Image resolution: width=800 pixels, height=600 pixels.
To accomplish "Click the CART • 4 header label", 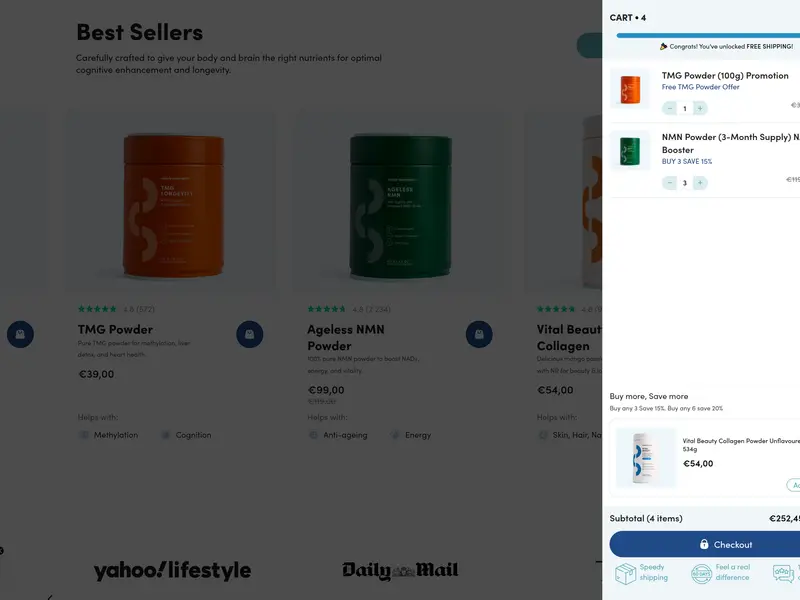I will [x=629, y=16].
